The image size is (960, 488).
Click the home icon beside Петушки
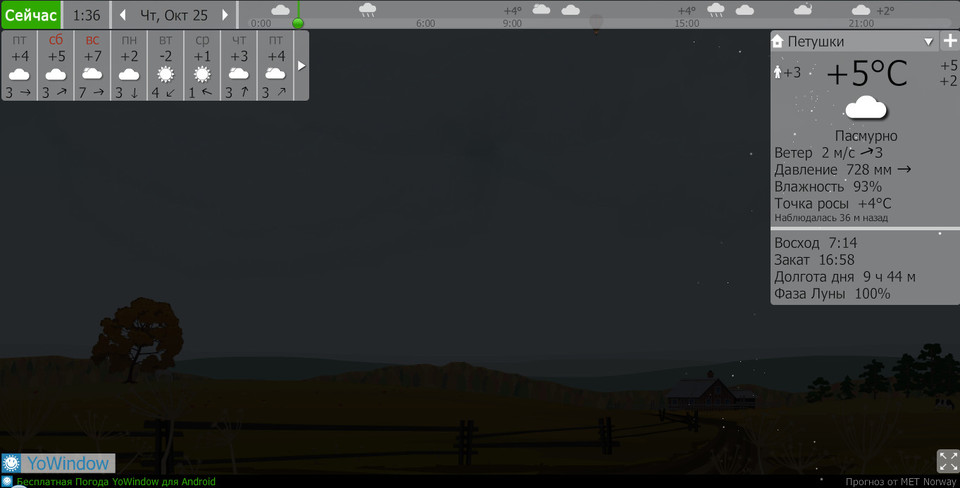[777, 41]
